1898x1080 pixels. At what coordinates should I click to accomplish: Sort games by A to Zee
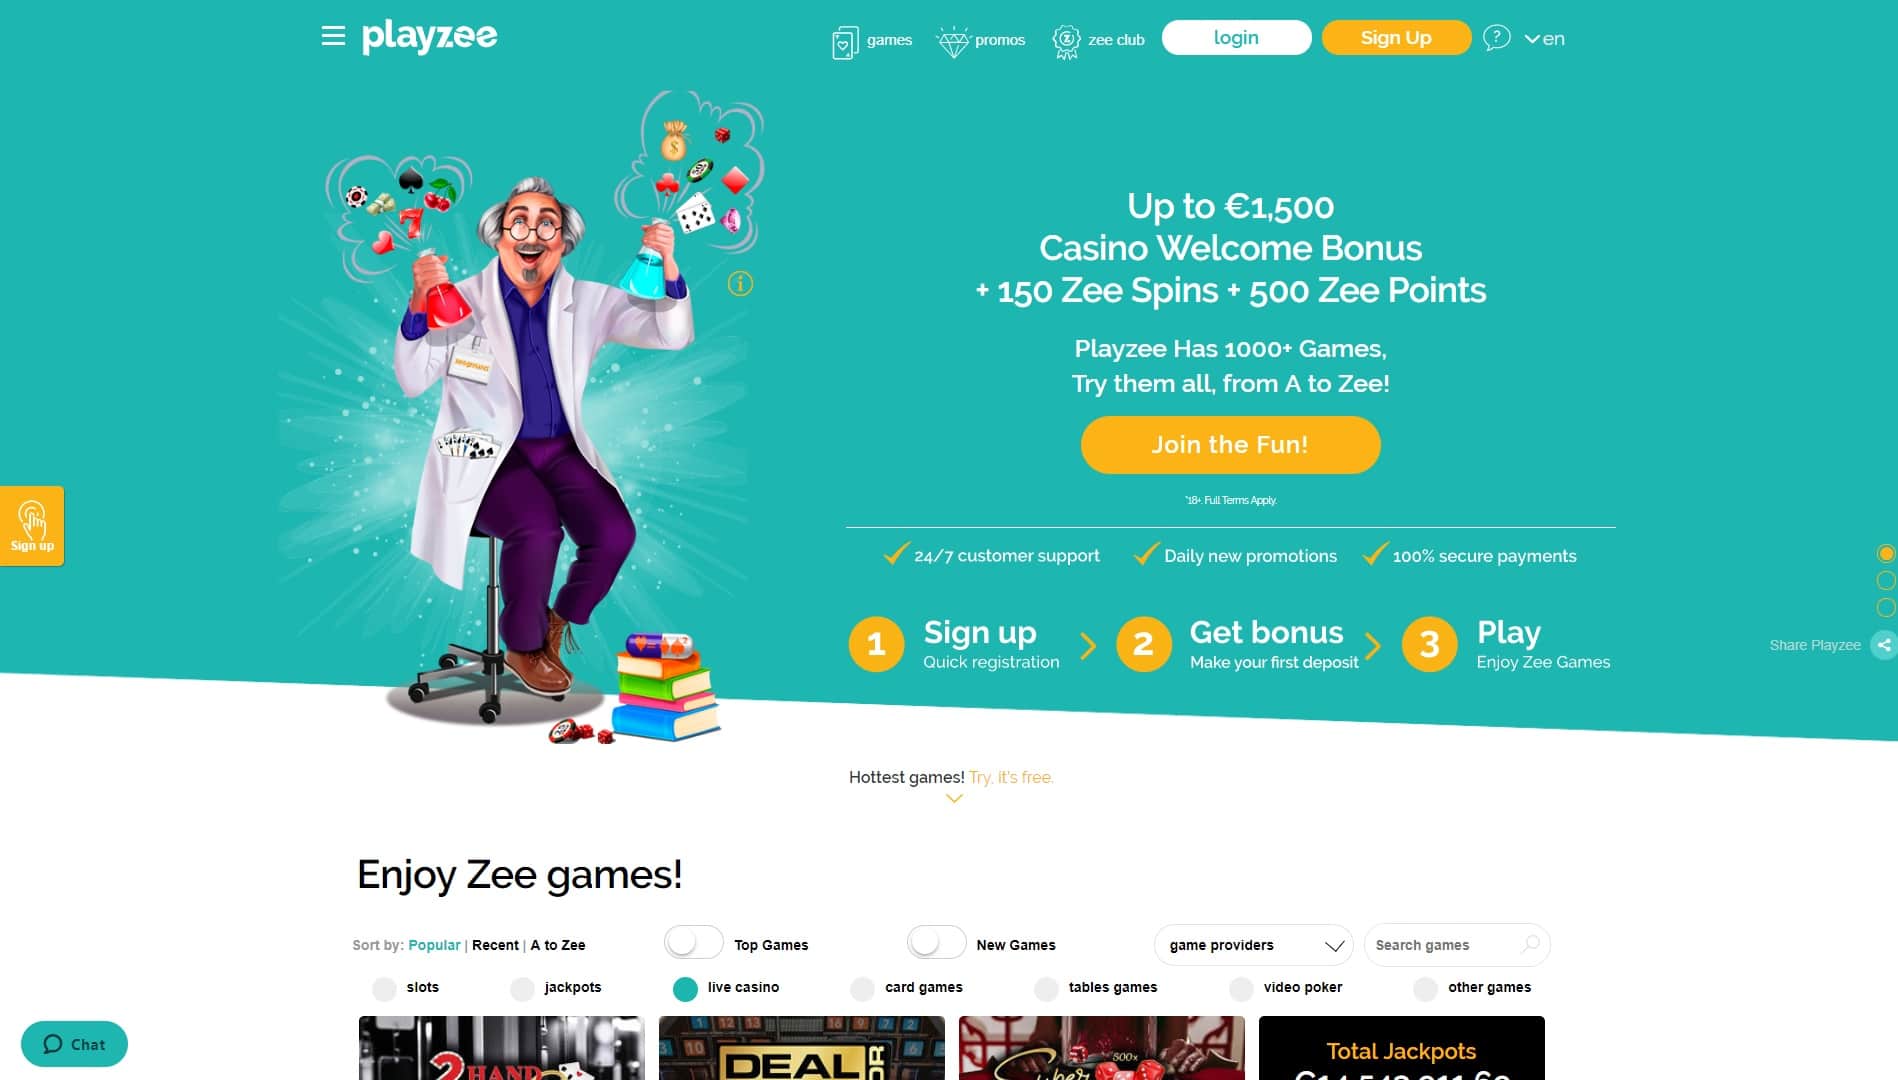[558, 945]
